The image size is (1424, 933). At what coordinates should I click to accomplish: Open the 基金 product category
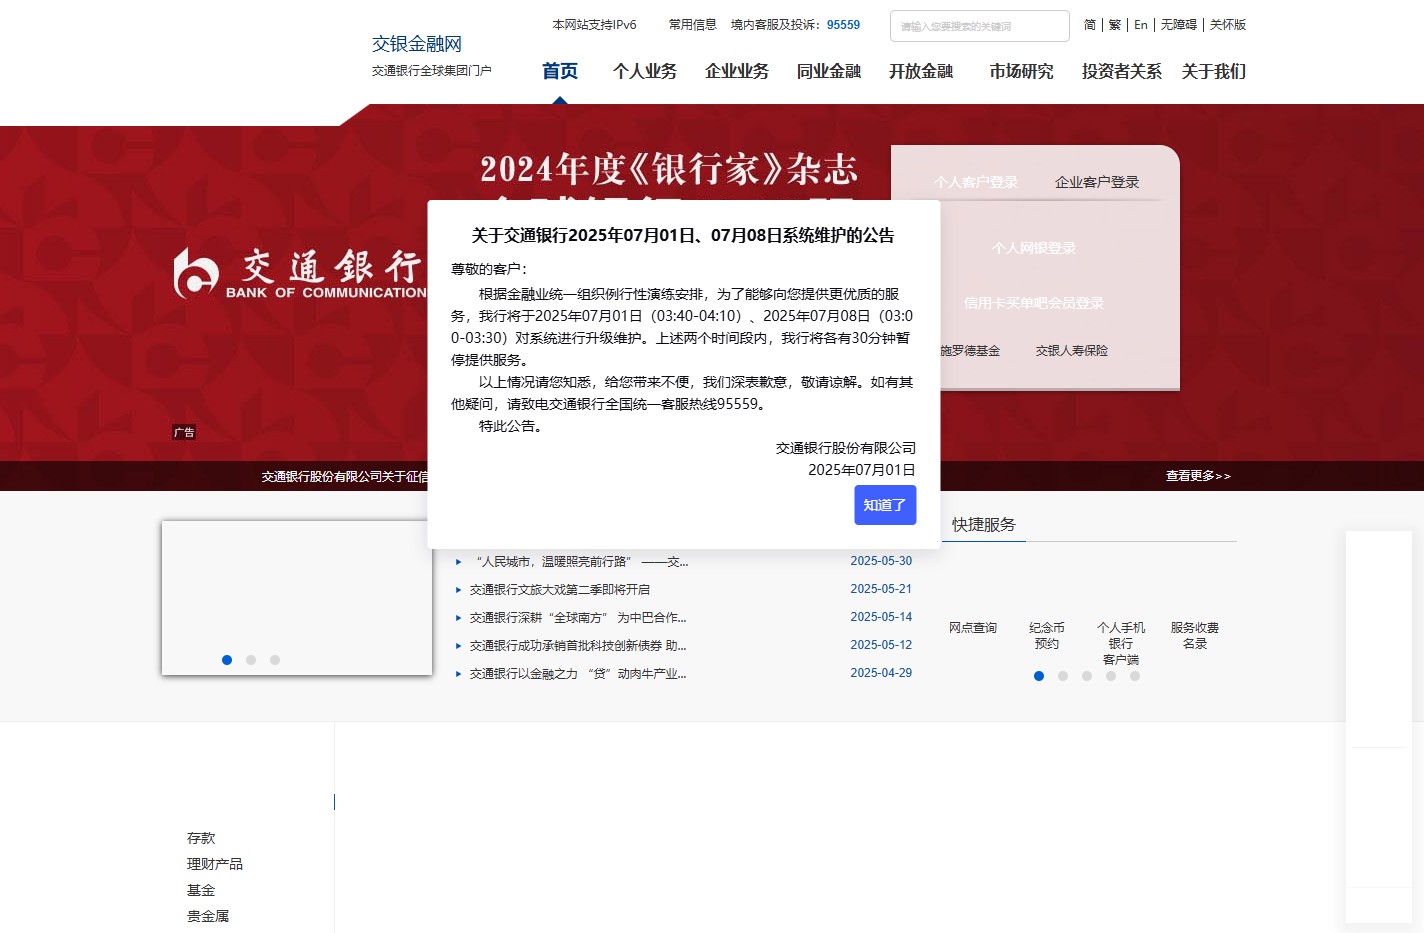[x=201, y=890]
